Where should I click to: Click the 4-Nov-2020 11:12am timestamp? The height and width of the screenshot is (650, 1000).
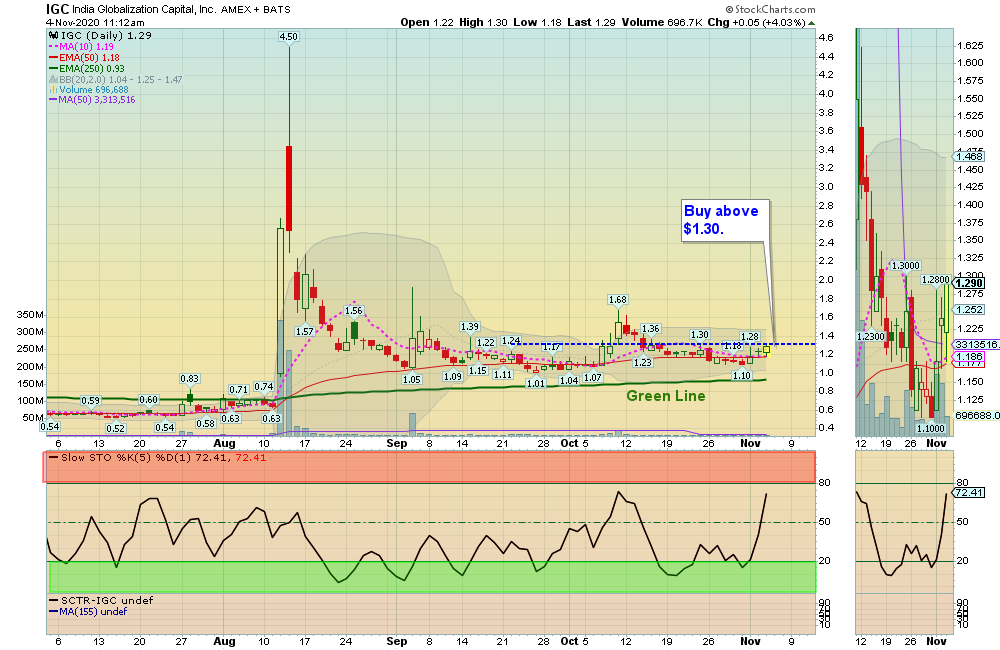click(95, 22)
